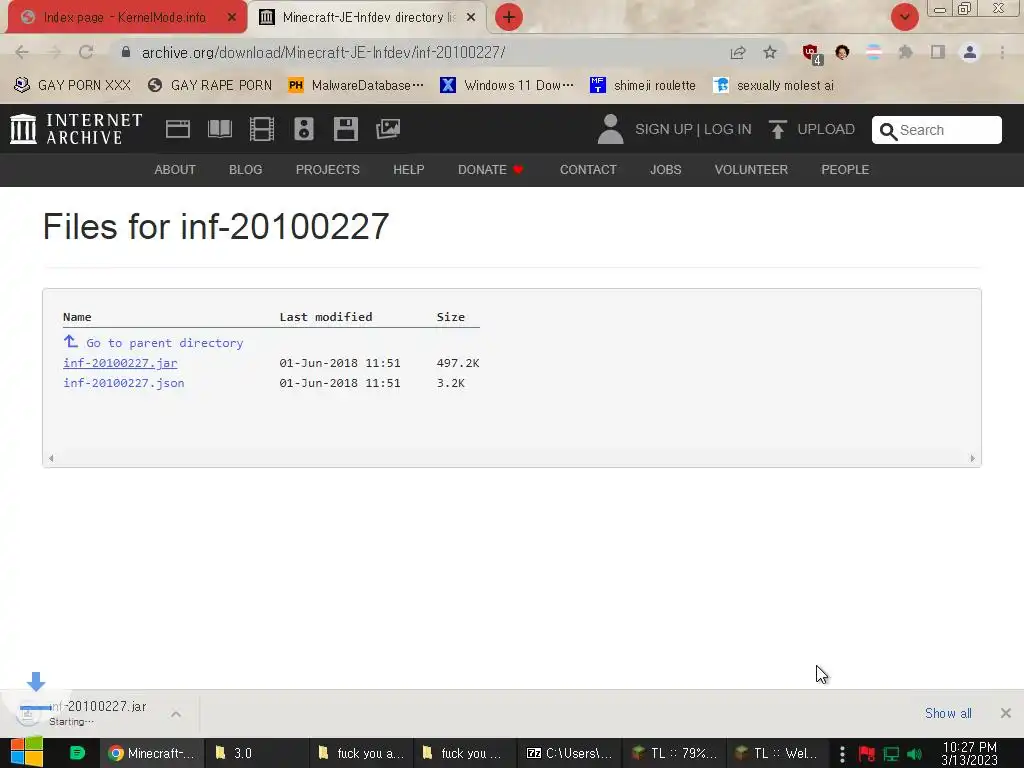This screenshot has width=1024, height=768.
Task: Open the Internet Archive home logo
Action: [x=76, y=129]
